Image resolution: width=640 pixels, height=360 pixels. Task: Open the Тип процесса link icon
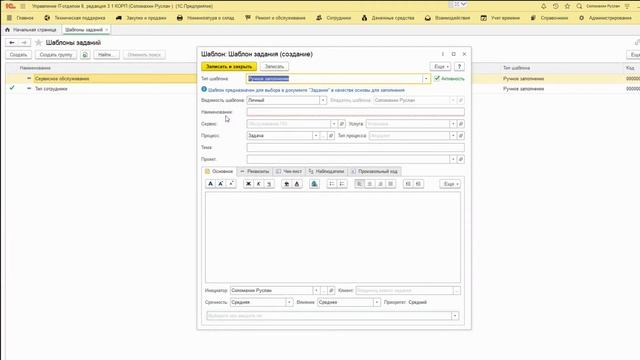[461, 136]
